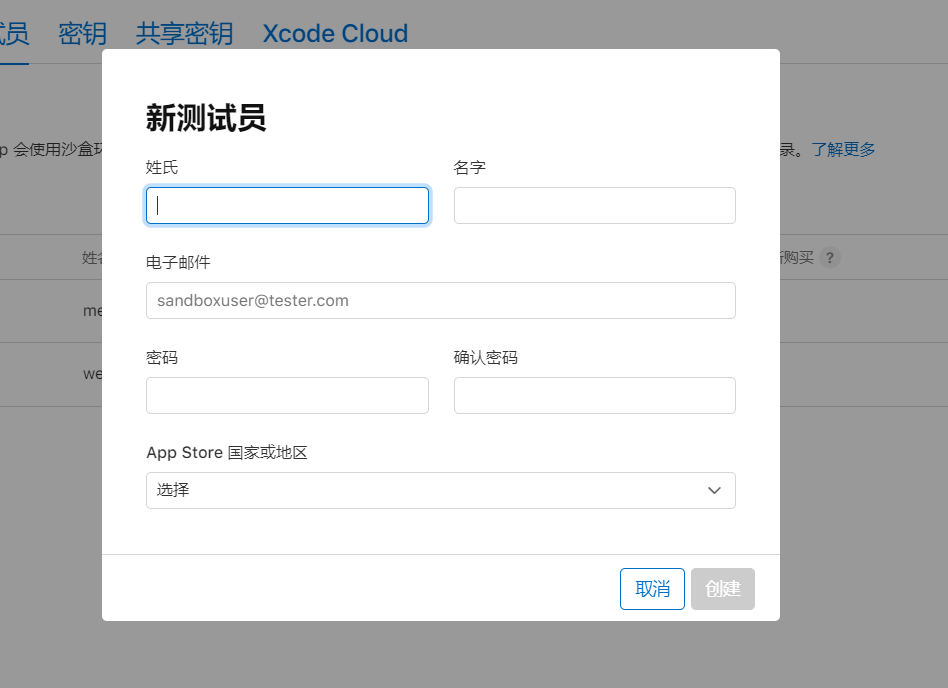
Task: Click the 取消 button
Action: [652, 589]
